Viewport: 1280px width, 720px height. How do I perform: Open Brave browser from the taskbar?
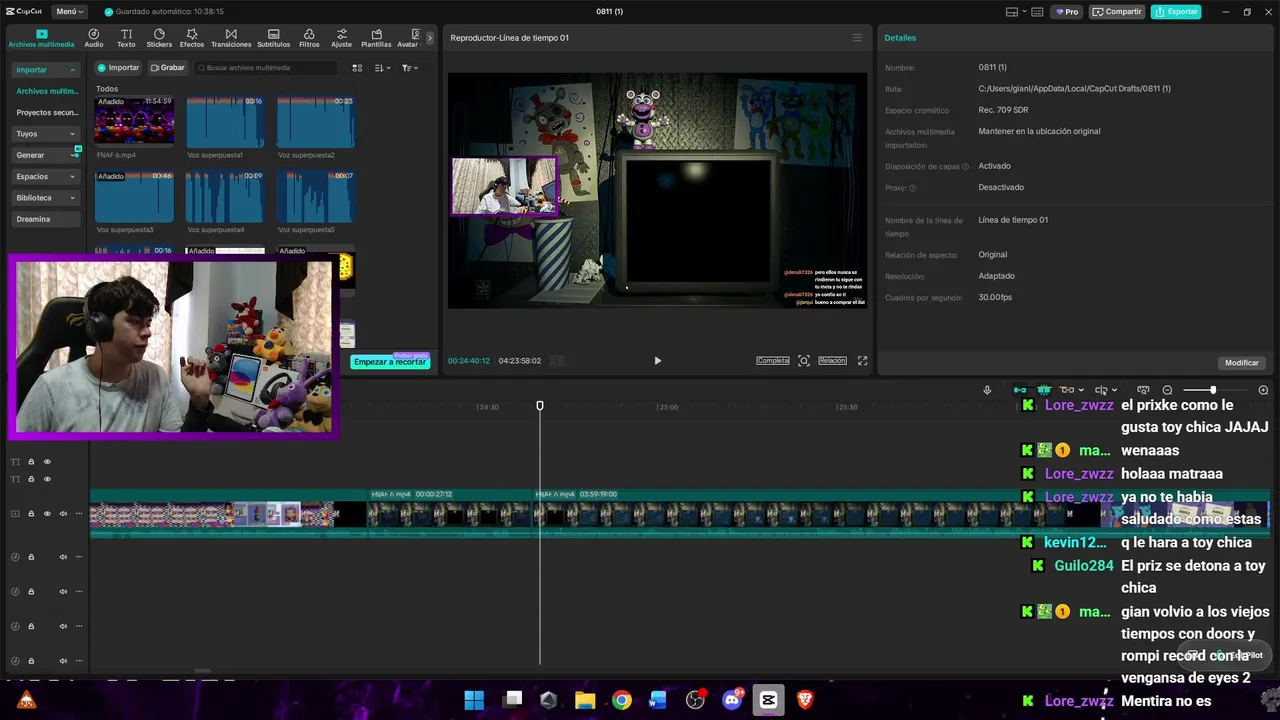coord(805,700)
